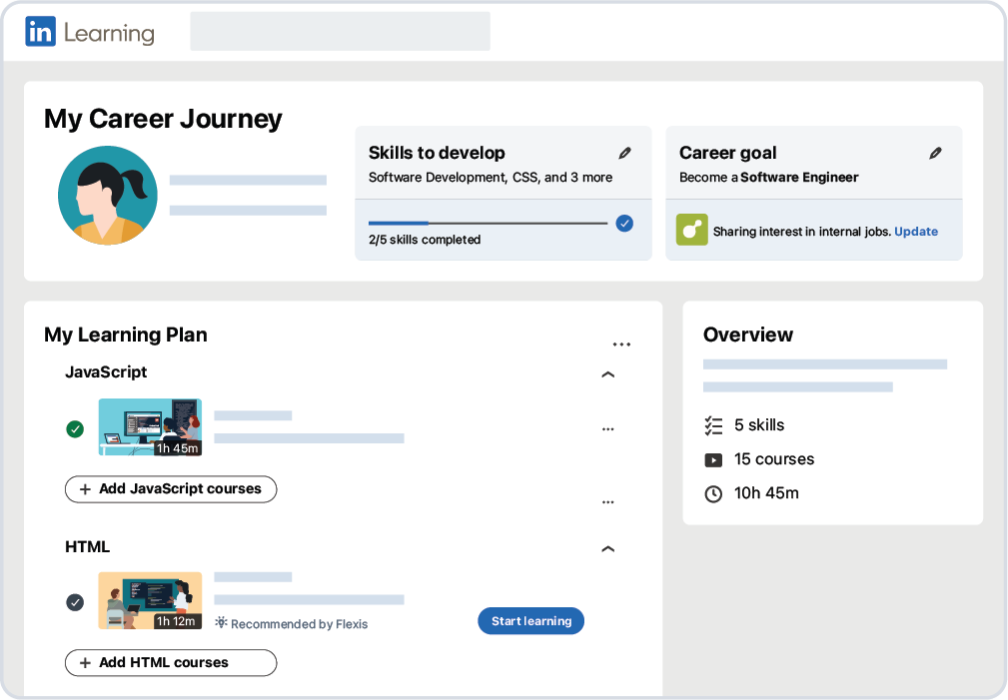Toggle the green JavaScript course completed checkmark
The width and height of the screenshot is (1008, 700).
point(75,429)
